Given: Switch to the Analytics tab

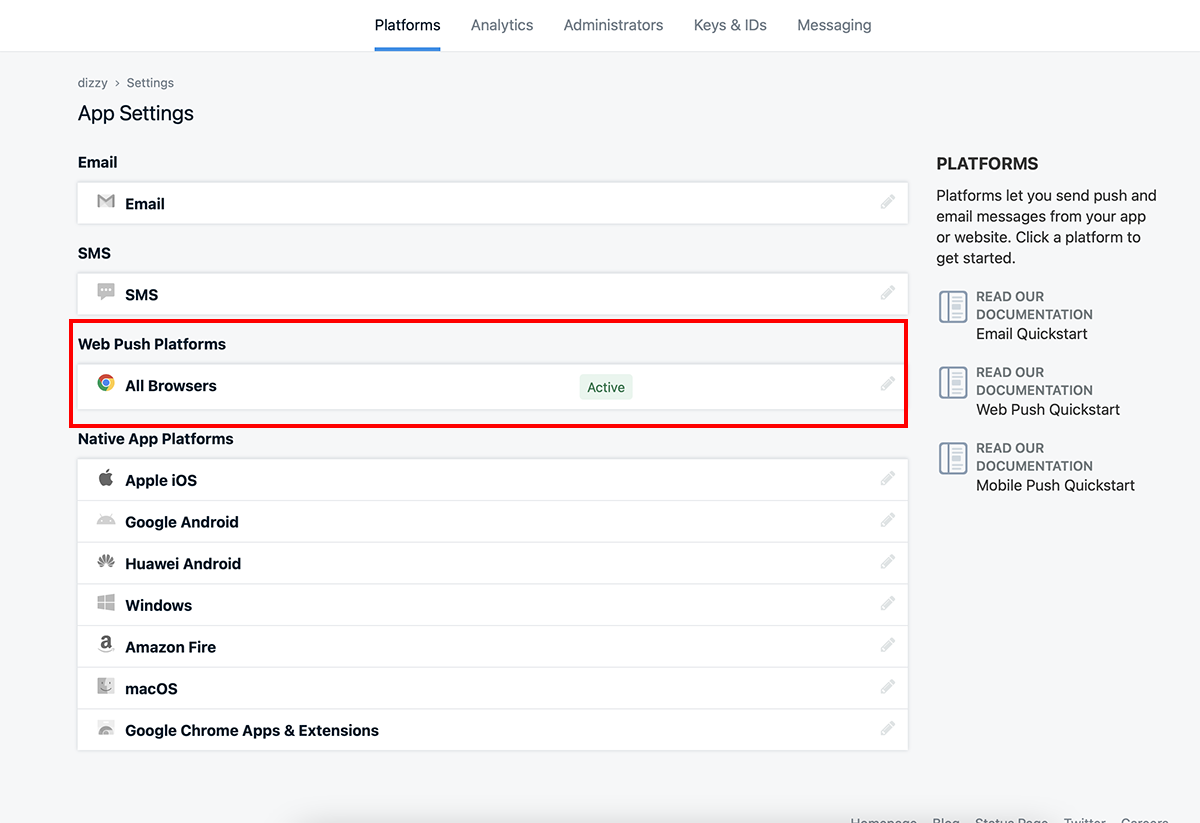Looking at the screenshot, I should coord(502,25).
